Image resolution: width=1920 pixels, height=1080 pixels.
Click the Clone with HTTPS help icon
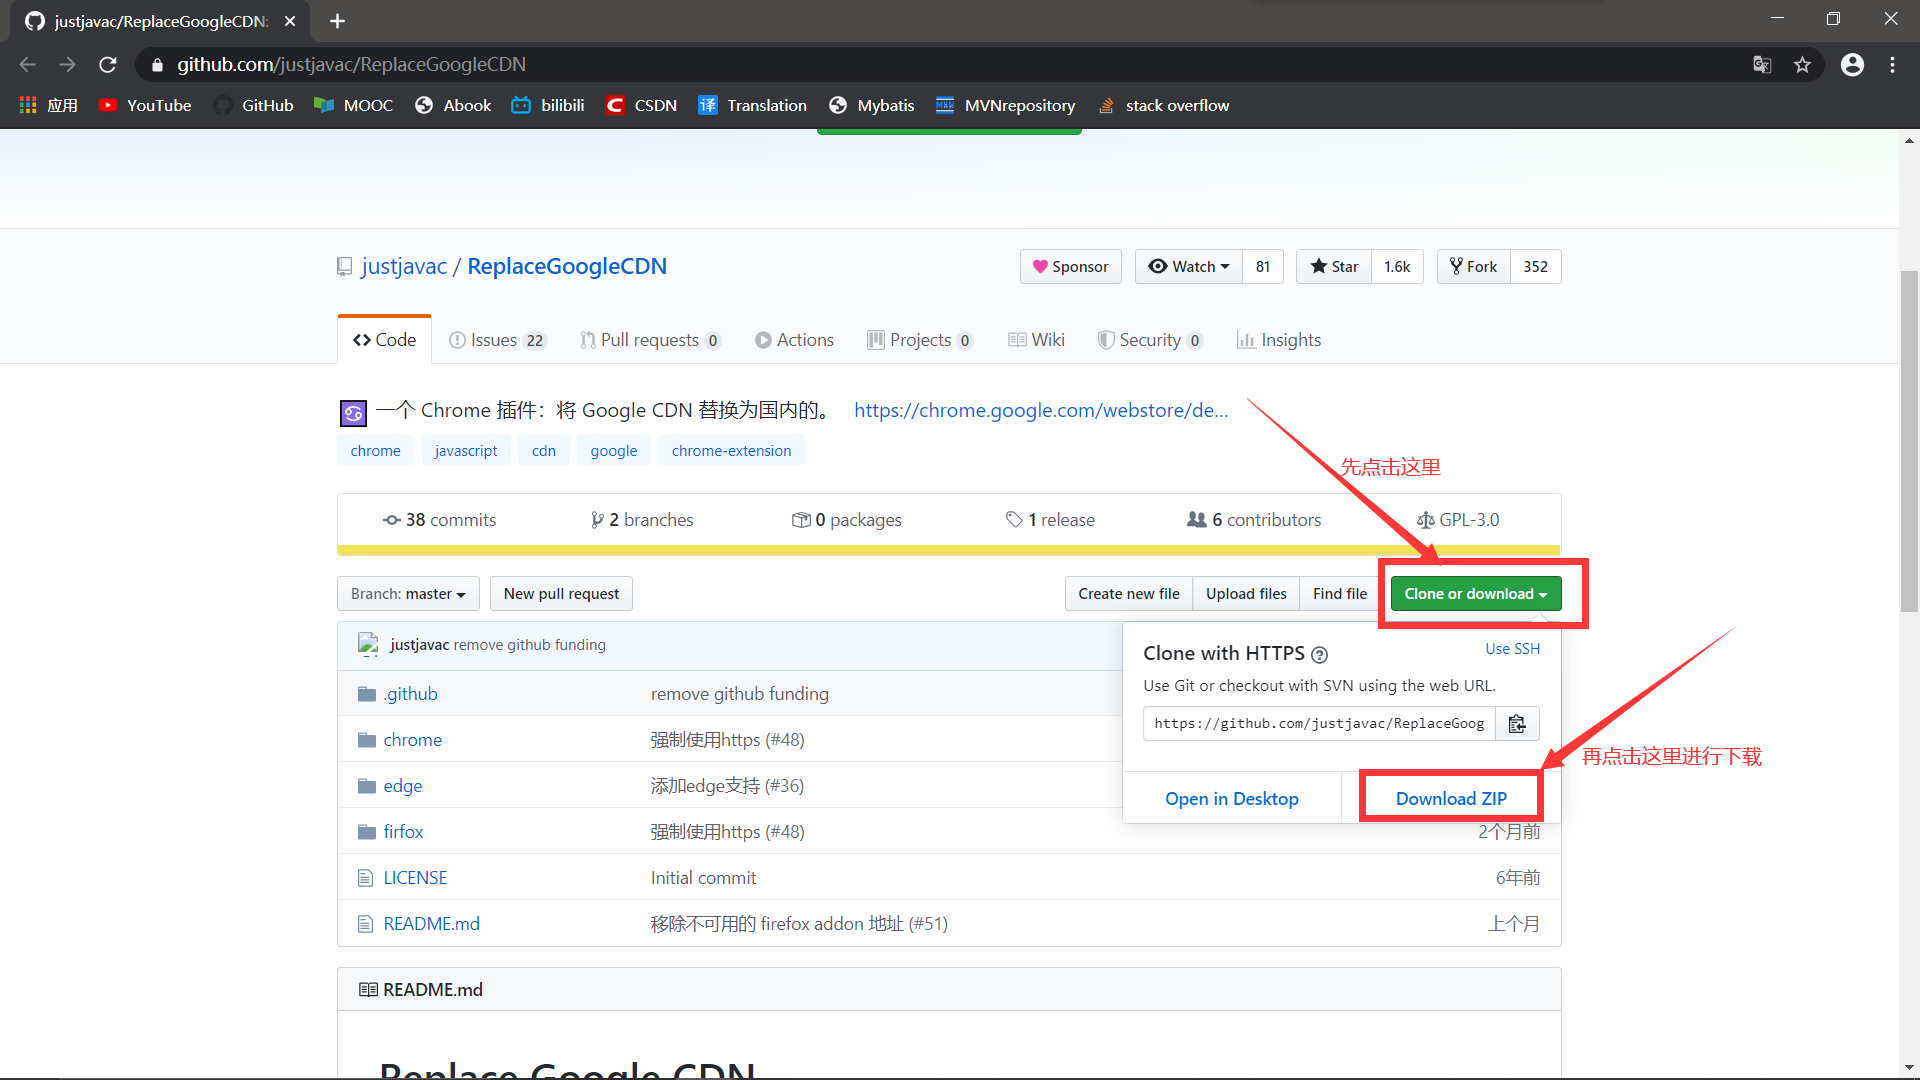1319,655
